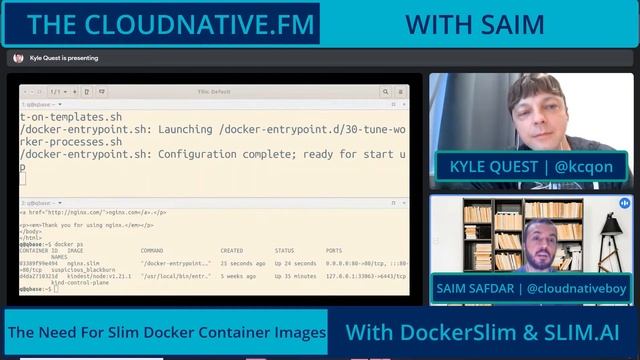The height and width of the screenshot is (360, 640).
Task: Add terminal down in Tilix header
Action: tap(102, 92)
